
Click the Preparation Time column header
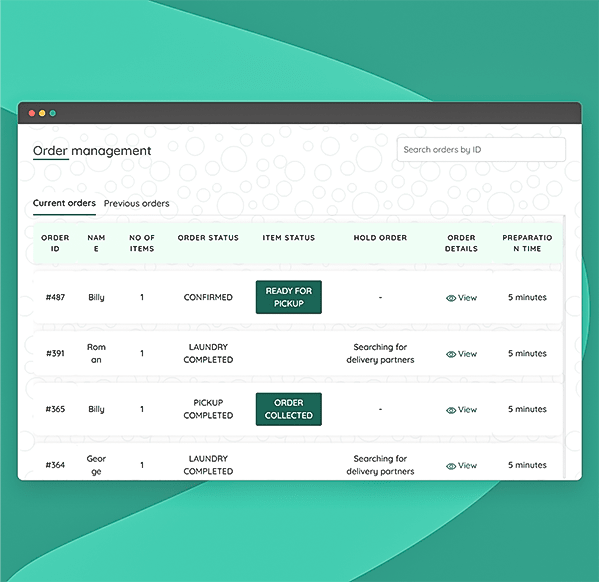pos(527,243)
